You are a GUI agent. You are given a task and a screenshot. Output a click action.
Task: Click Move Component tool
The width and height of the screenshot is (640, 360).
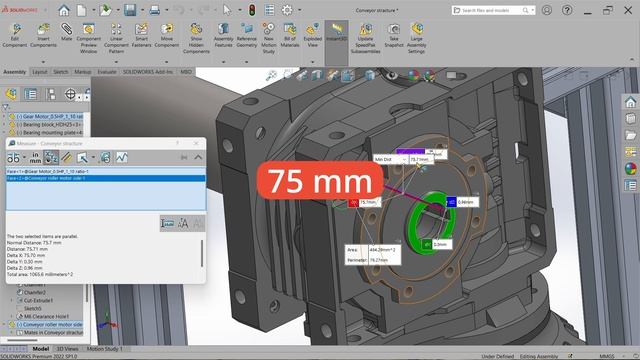point(167,36)
